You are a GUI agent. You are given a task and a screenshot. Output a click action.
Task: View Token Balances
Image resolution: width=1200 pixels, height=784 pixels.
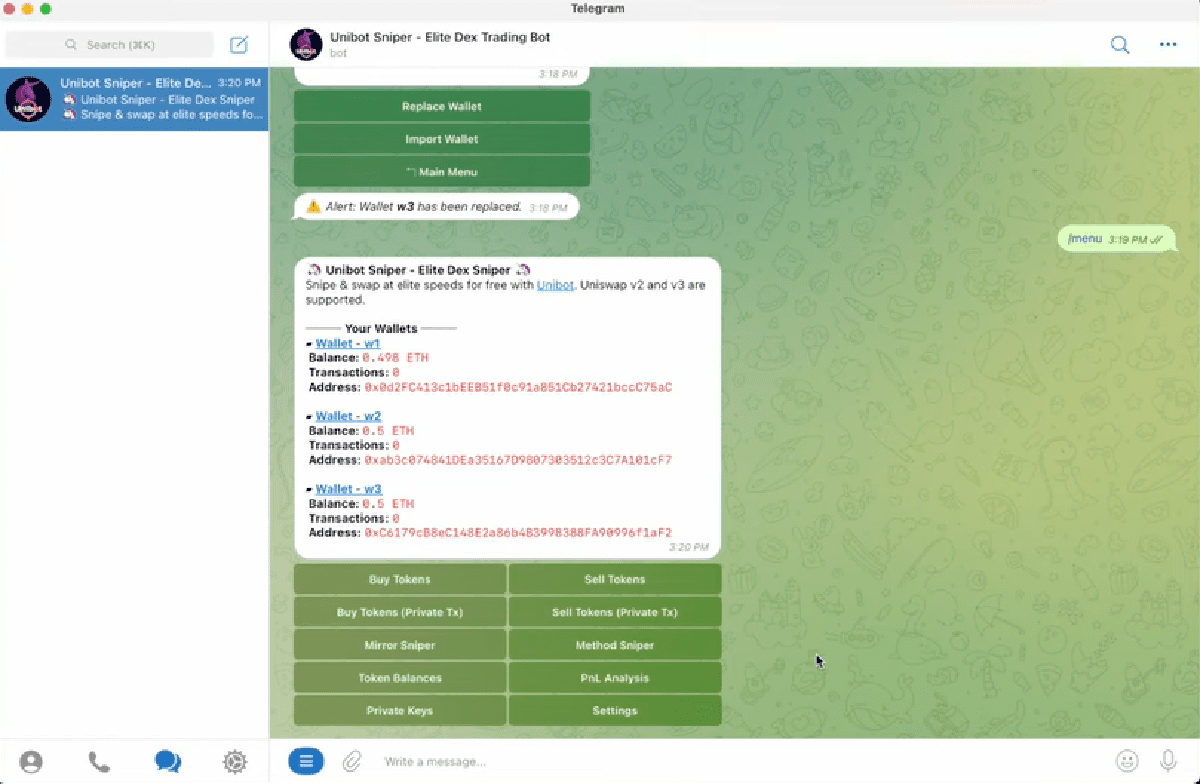[400, 678]
